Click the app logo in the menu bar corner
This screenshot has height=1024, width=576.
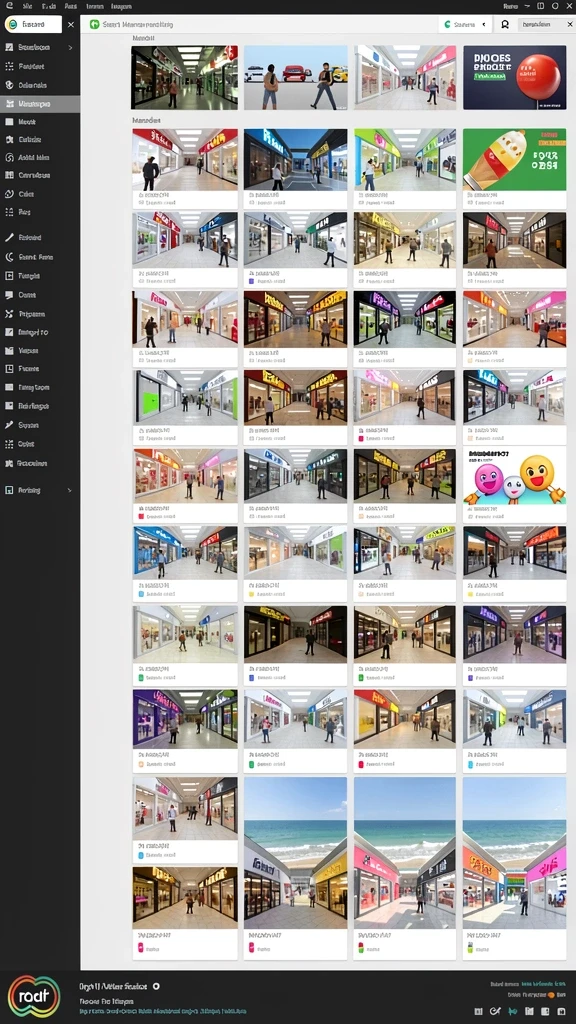coord(8,5)
